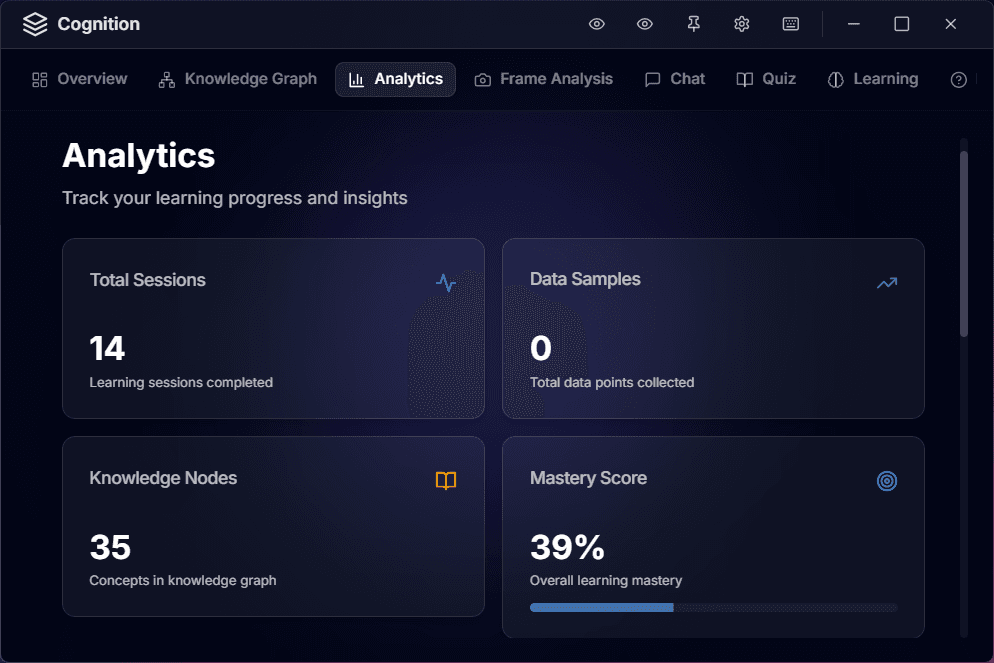Click the vertical scrollbar thumb

tap(964, 243)
